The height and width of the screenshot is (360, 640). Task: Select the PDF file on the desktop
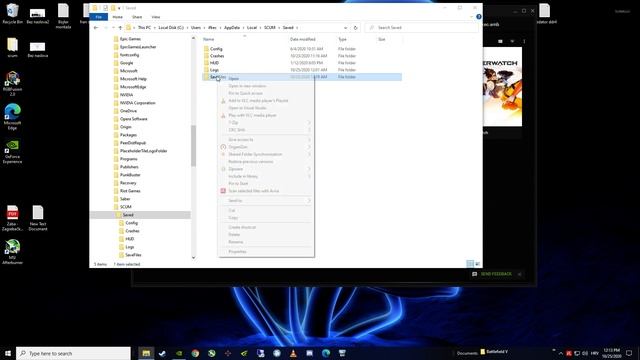(x=12, y=218)
